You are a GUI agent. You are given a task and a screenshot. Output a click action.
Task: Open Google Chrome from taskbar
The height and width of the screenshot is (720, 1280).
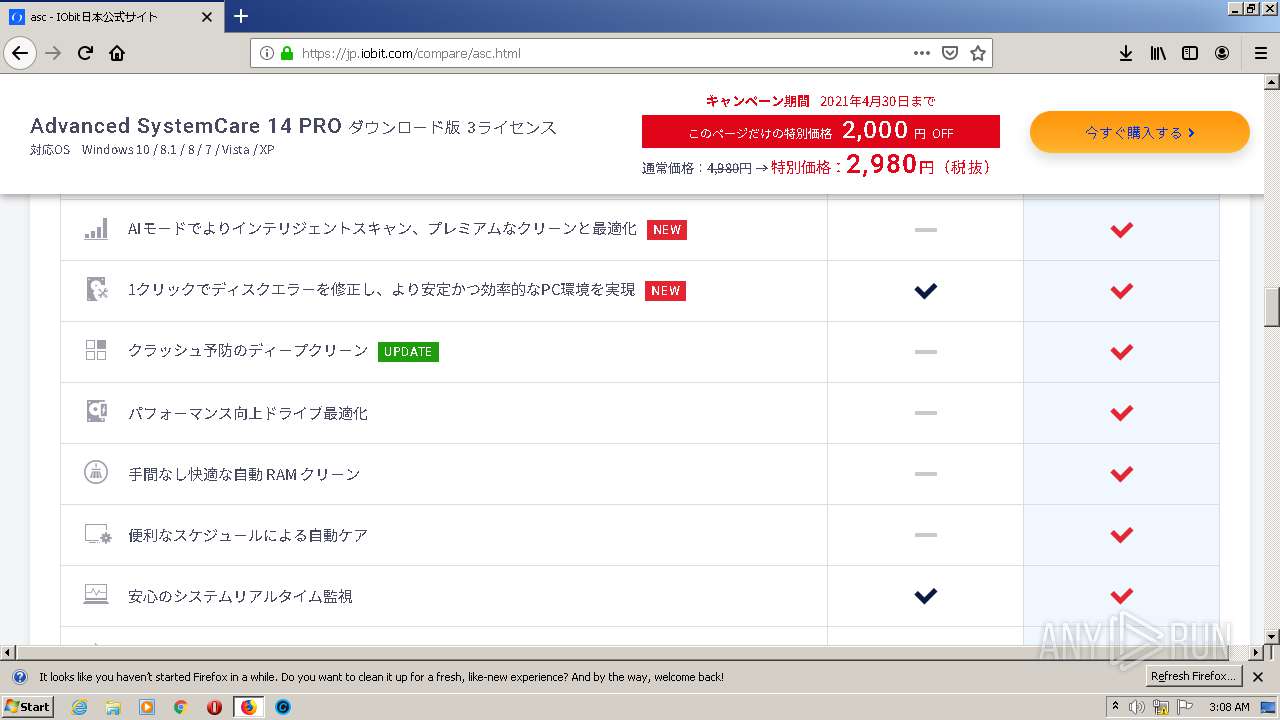coord(180,707)
